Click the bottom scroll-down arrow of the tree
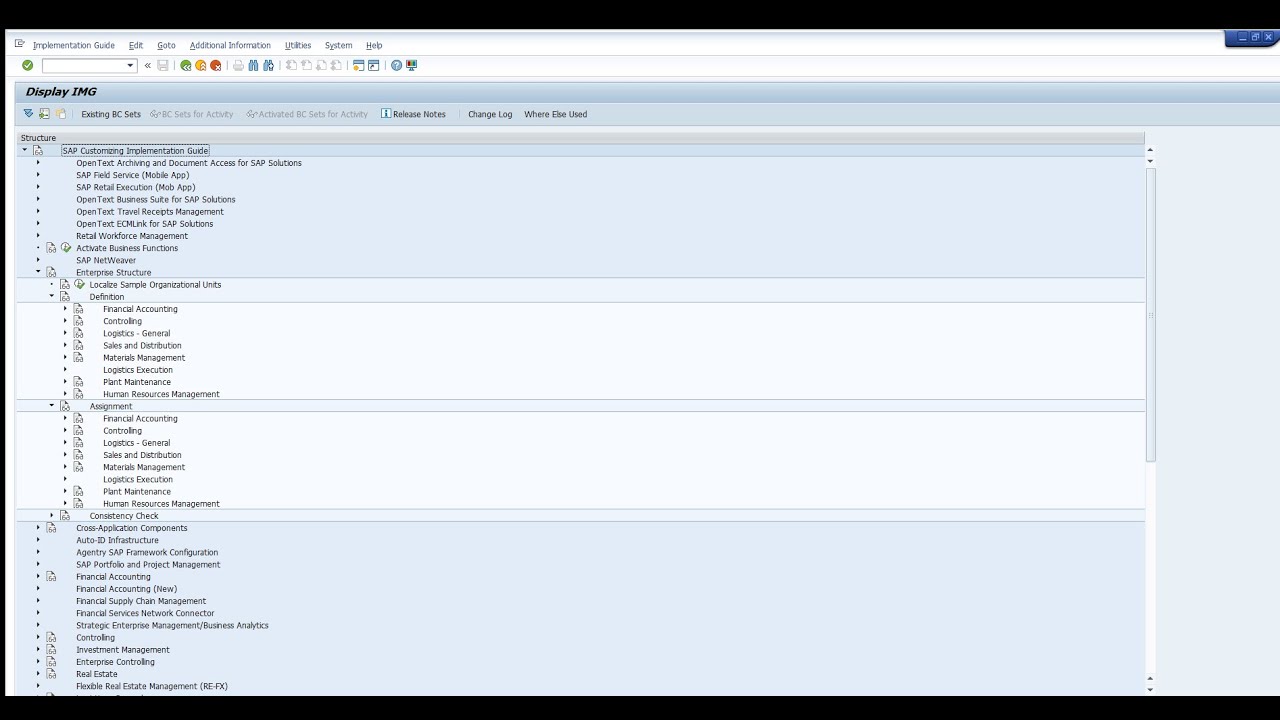 coord(1150,689)
